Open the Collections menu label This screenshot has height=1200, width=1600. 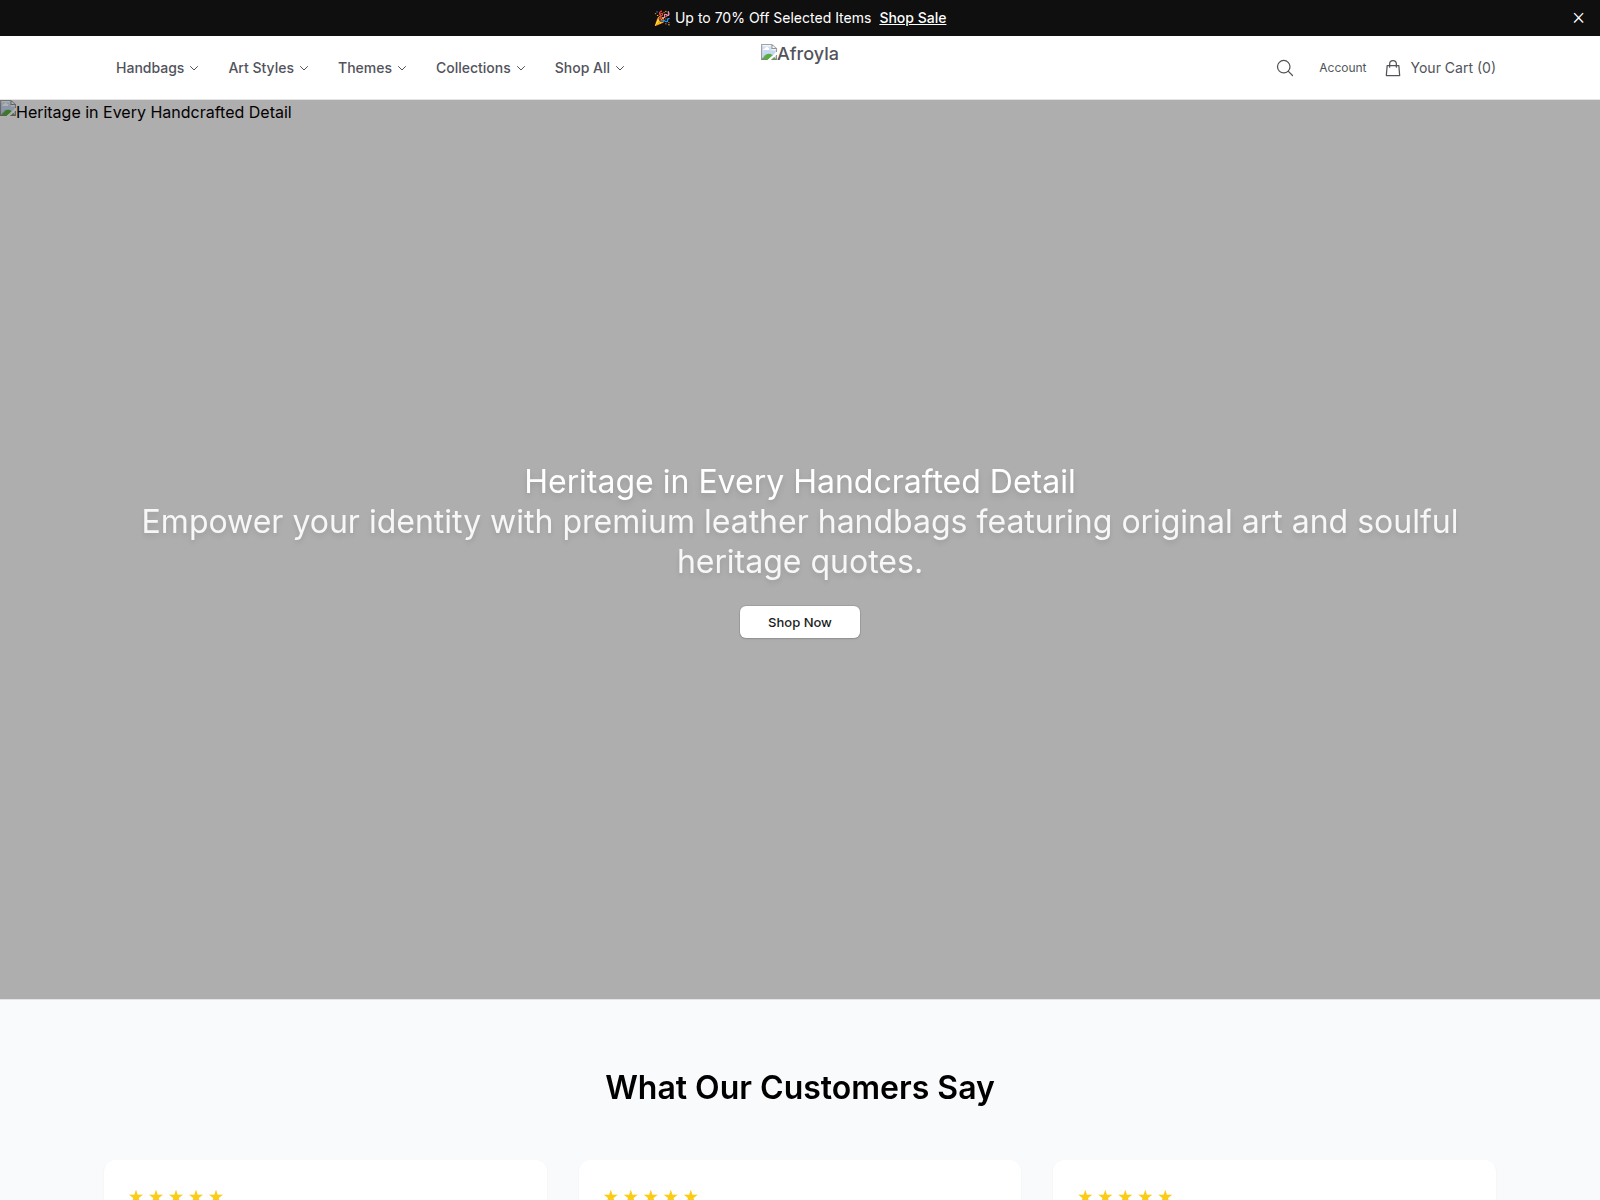coord(473,68)
